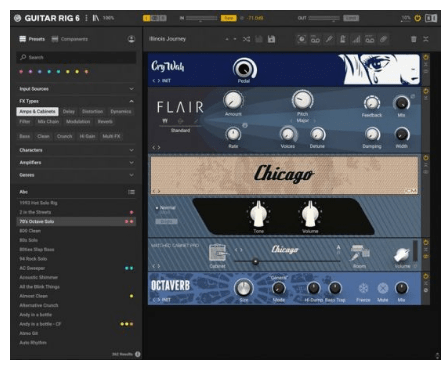Viewport: 447px width, 365px height.
Task: Click the cabinet mic position slider handle
Action: click(255, 262)
